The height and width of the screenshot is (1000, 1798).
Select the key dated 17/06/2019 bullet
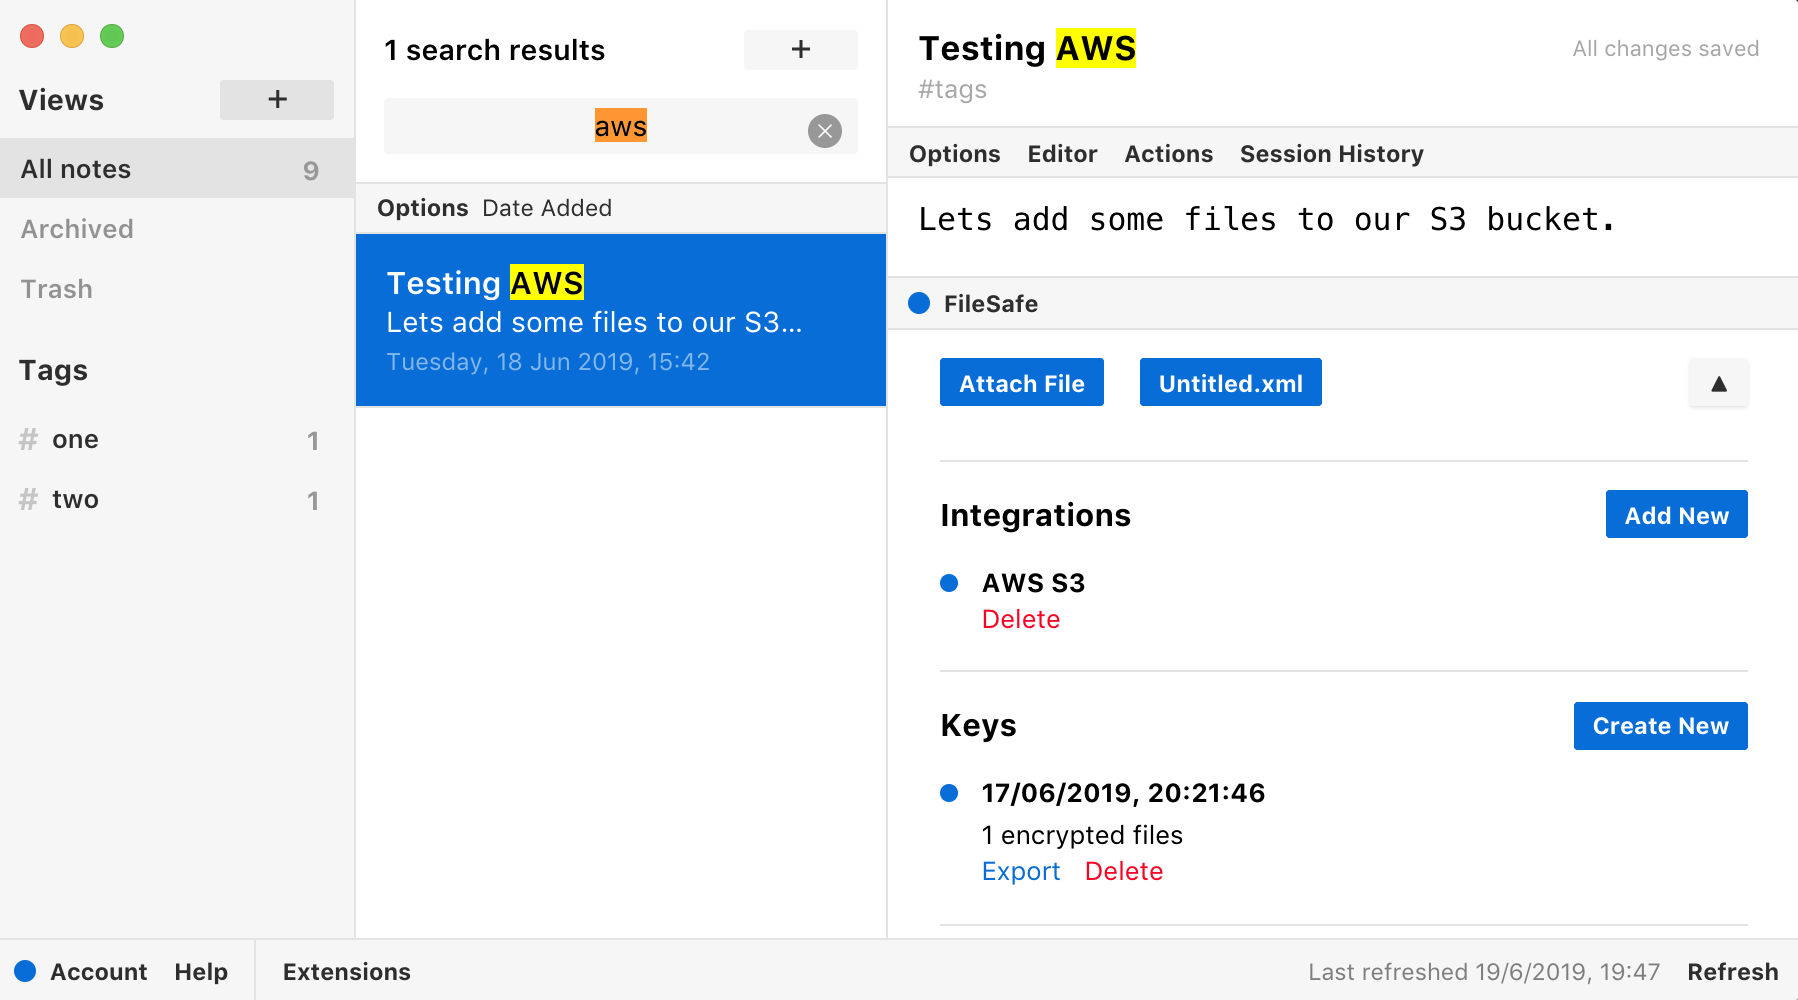(949, 793)
